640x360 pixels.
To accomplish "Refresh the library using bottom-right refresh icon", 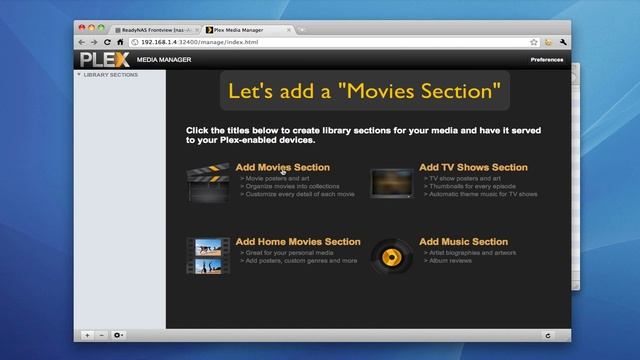I will [x=548, y=336].
